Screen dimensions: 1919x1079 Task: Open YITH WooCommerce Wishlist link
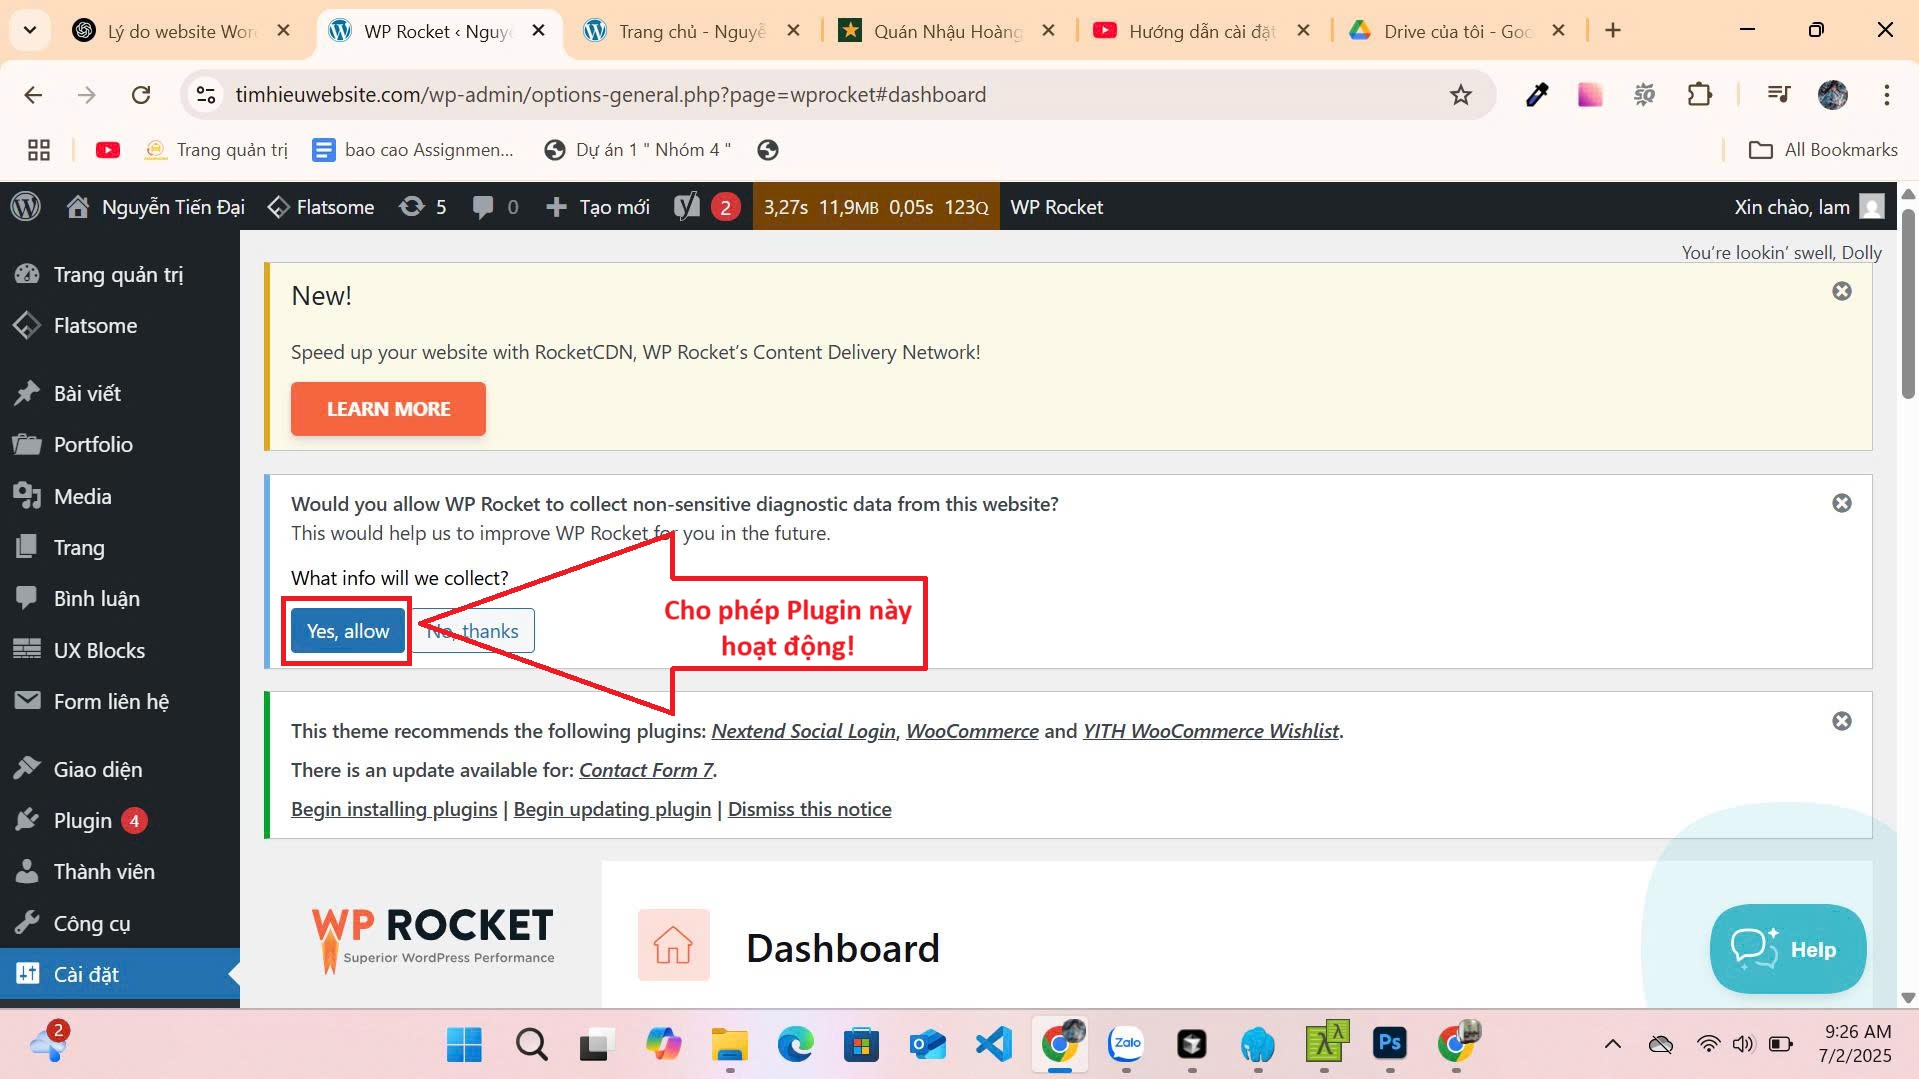(x=1210, y=731)
